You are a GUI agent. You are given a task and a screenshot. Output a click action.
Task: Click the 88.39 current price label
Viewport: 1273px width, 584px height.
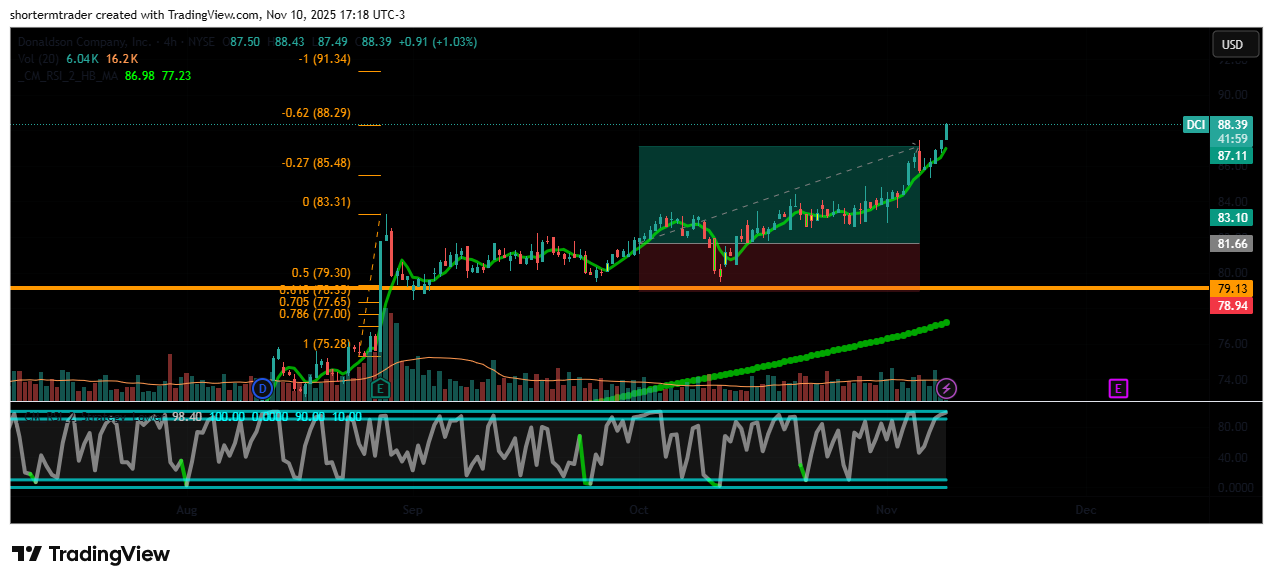1230,125
